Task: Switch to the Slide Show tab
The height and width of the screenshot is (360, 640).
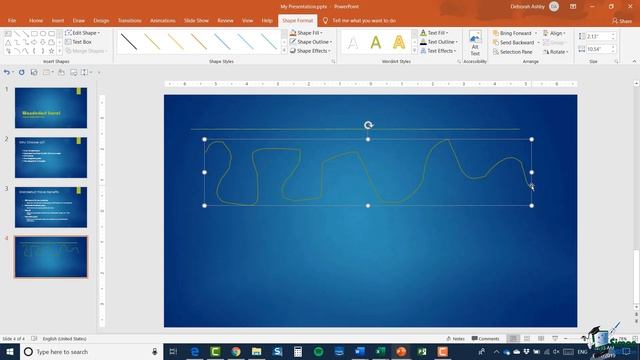Action: (196, 20)
